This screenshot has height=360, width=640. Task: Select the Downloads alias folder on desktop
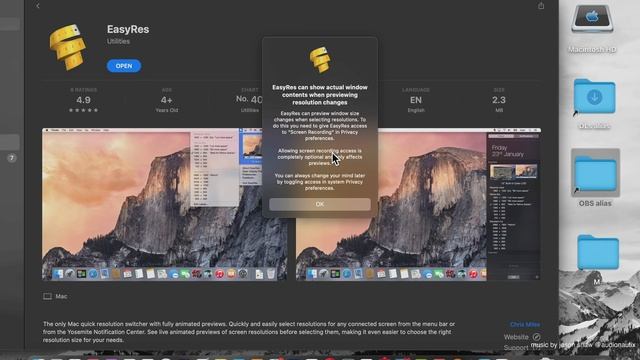pos(594,97)
